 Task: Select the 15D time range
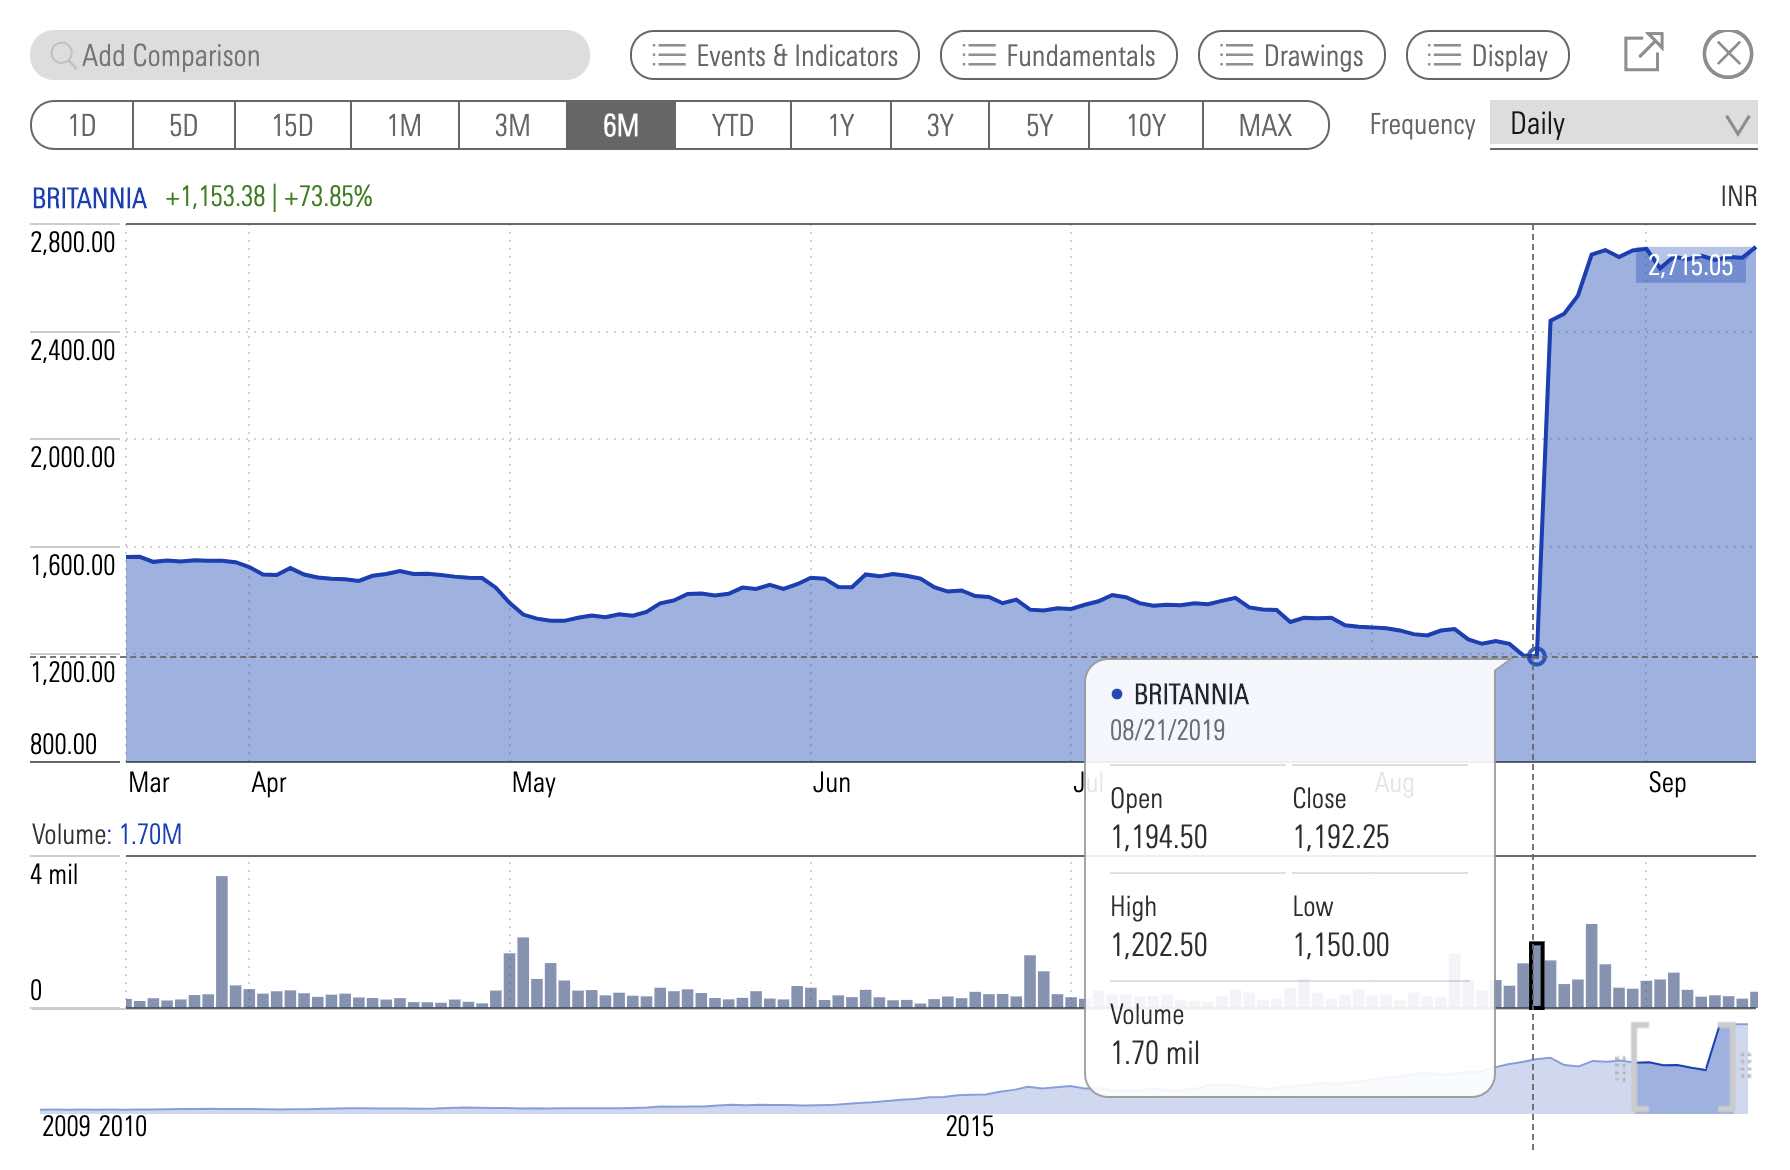293,125
